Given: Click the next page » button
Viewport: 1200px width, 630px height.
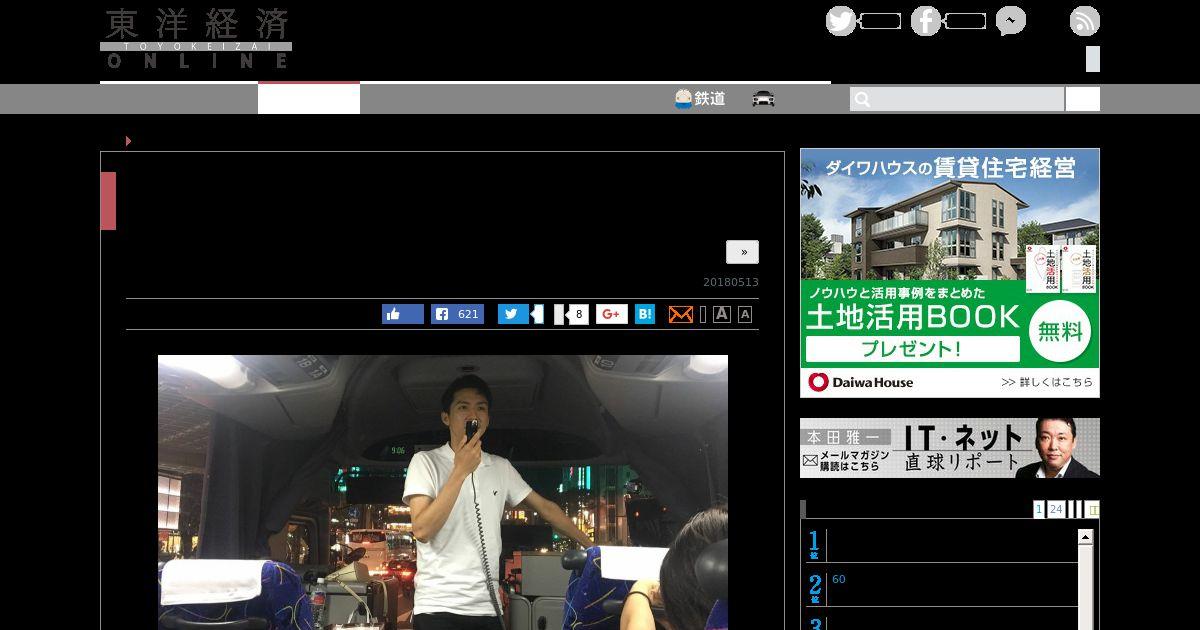Looking at the screenshot, I should [742, 252].
